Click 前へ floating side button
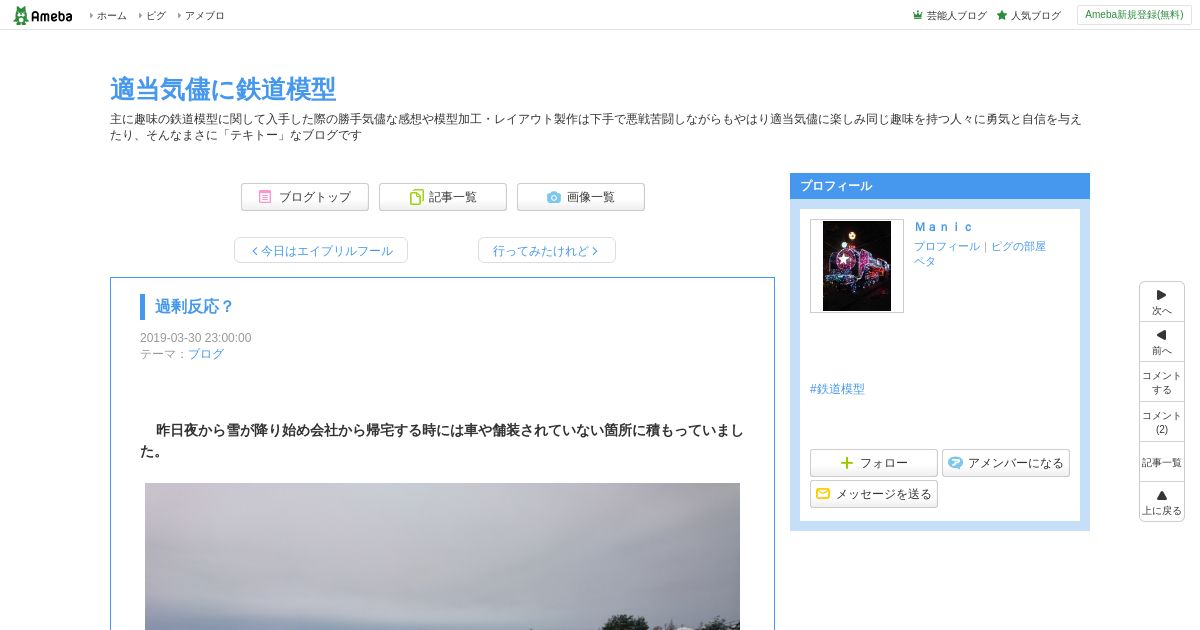Image resolution: width=1200 pixels, height=630 pixels. point(1162,342)
